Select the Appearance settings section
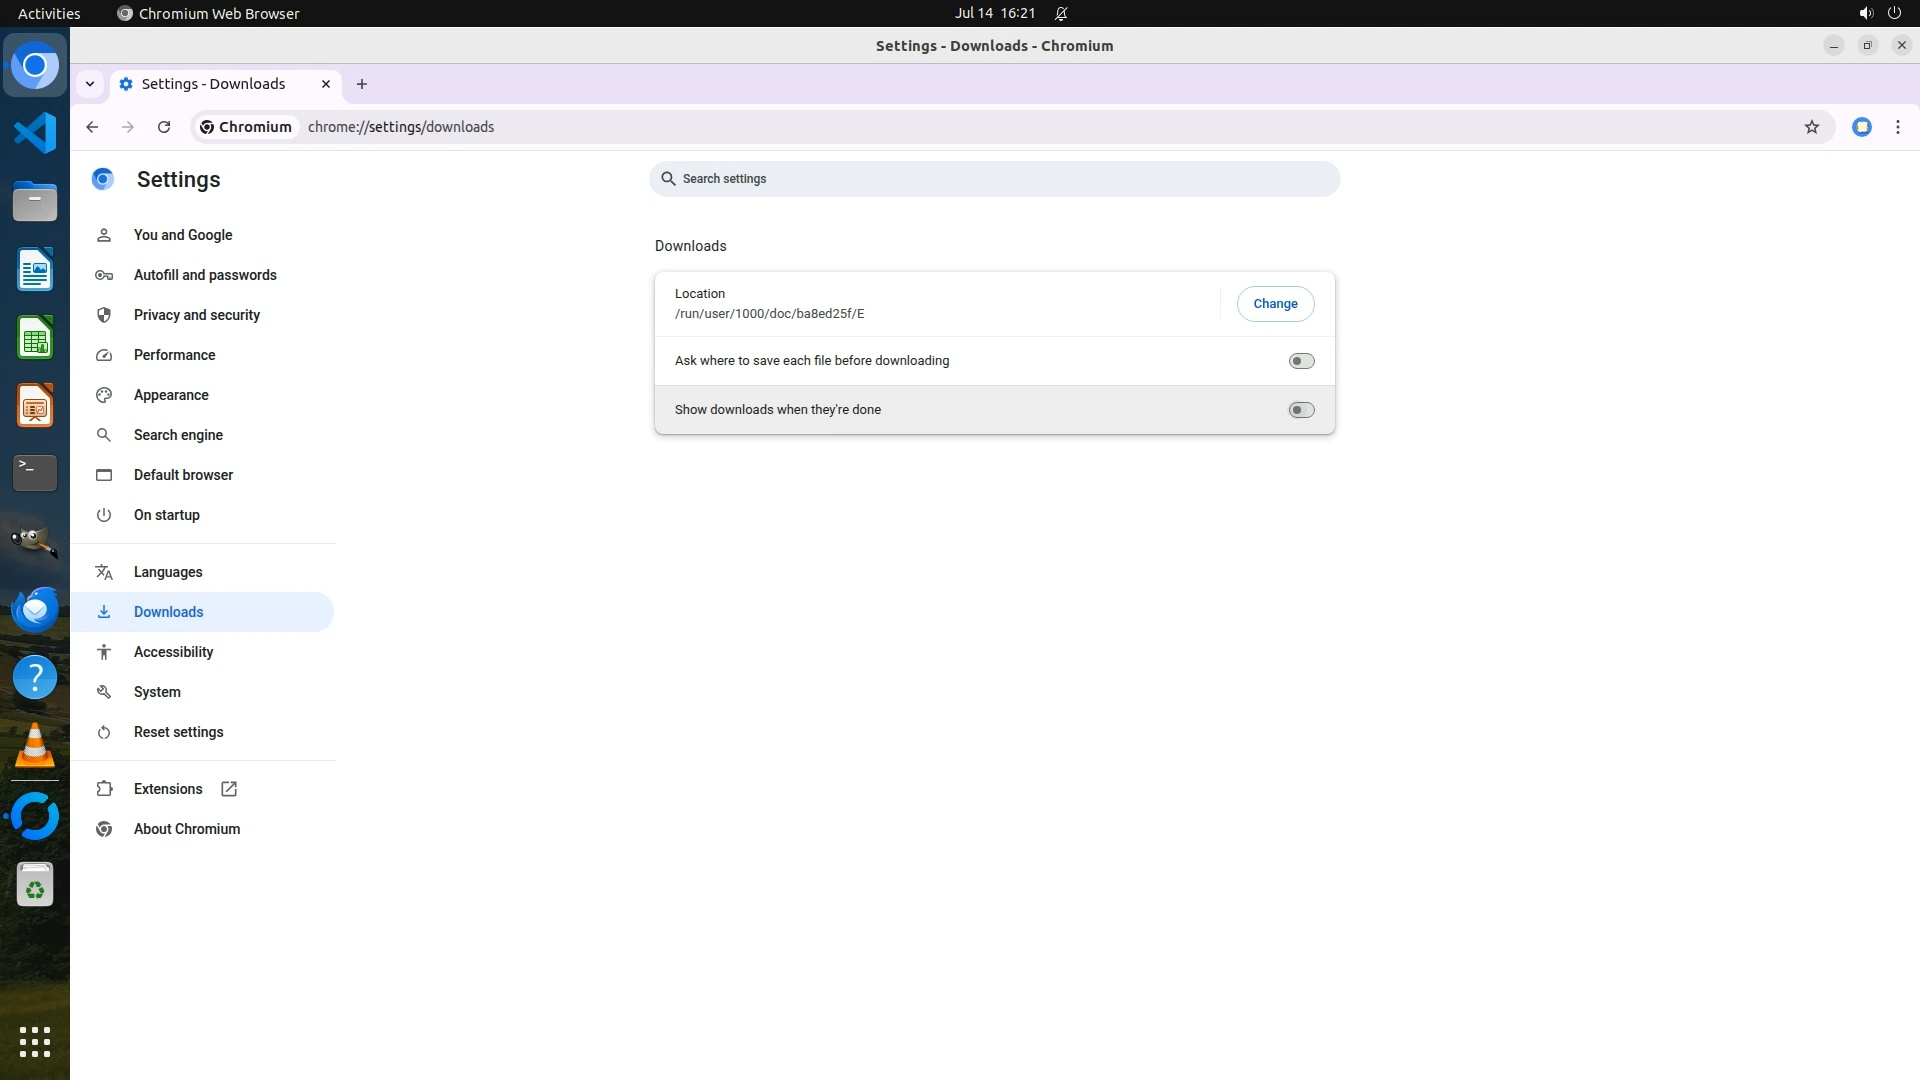The height and width of the screenshot is (1080, 1920). pyautogui.click(x=171, y=395)
